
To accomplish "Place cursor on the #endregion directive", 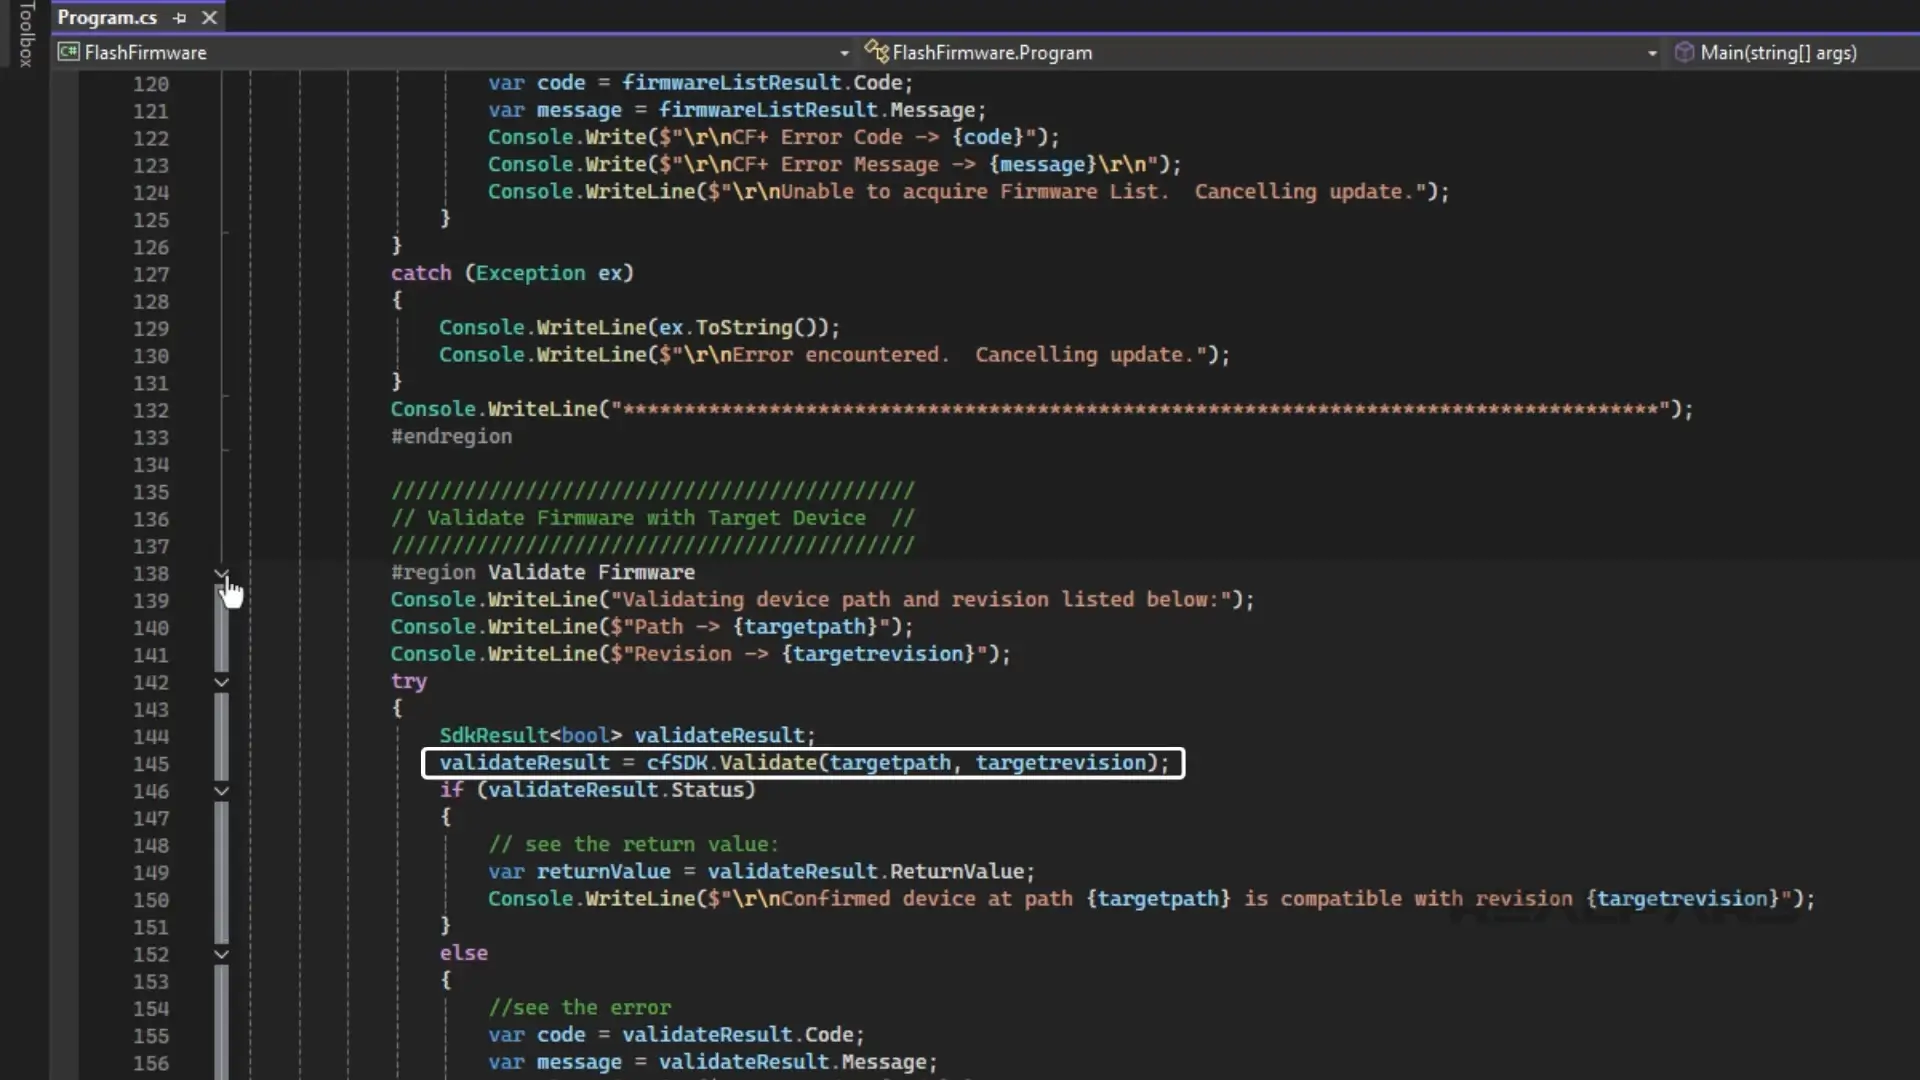I will [451, 437].
